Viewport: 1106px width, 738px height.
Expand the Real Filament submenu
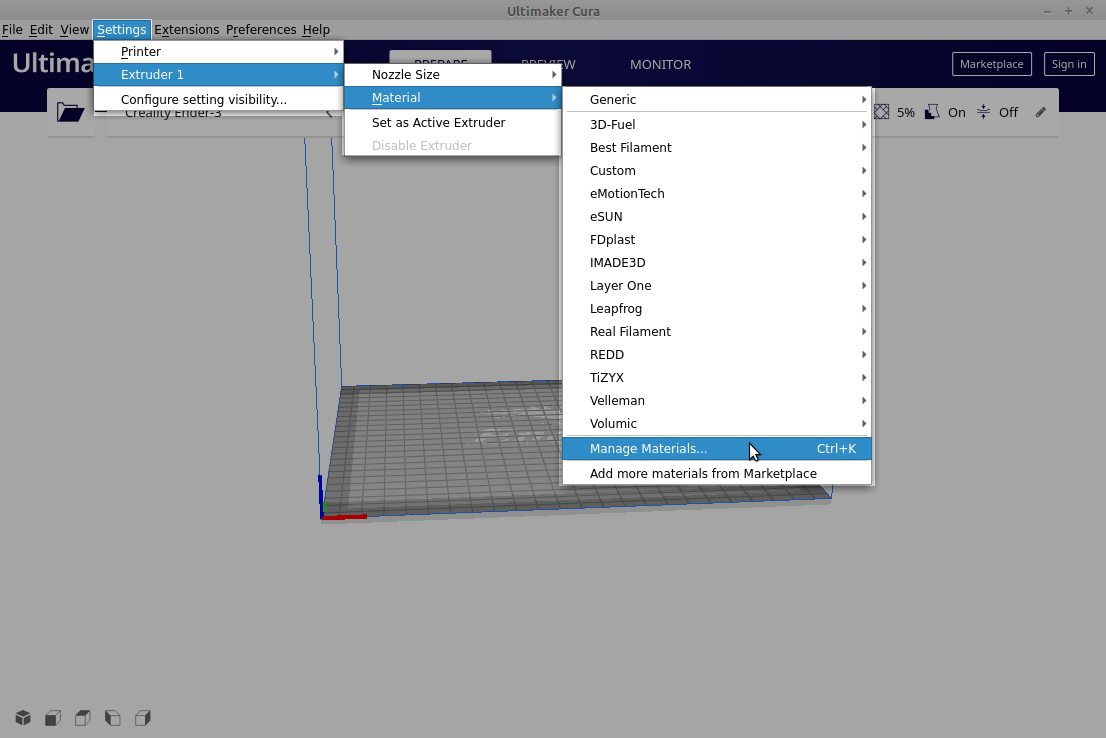(x=717, y=332)
